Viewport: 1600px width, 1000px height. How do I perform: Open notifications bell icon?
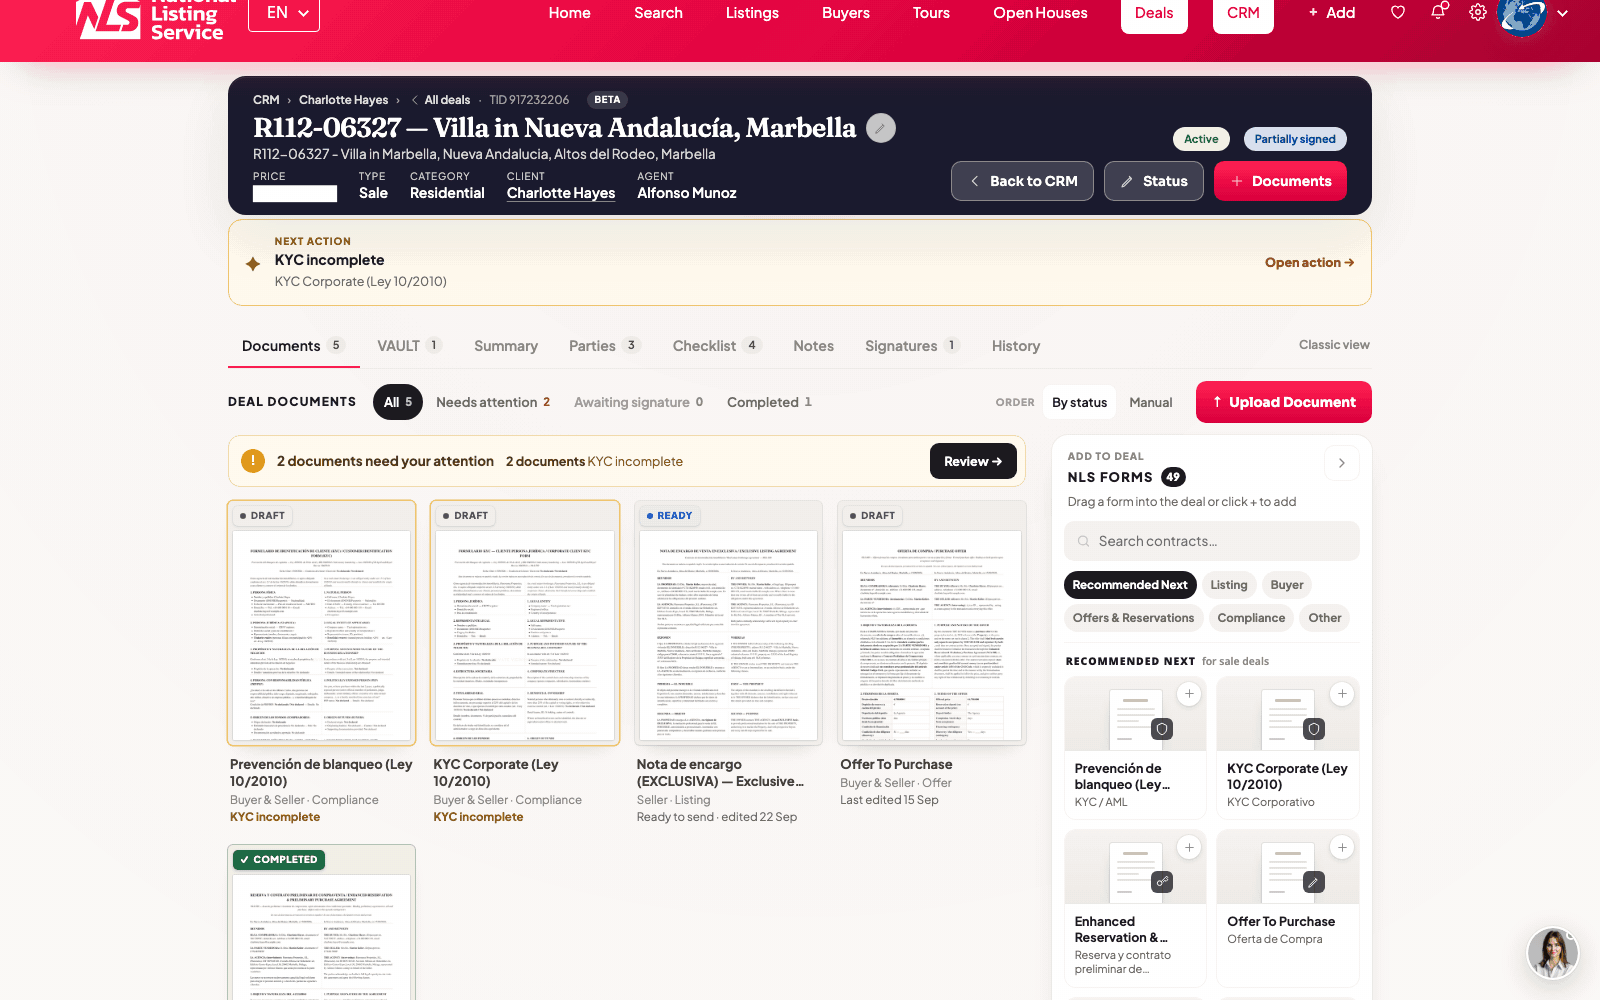1438,12
